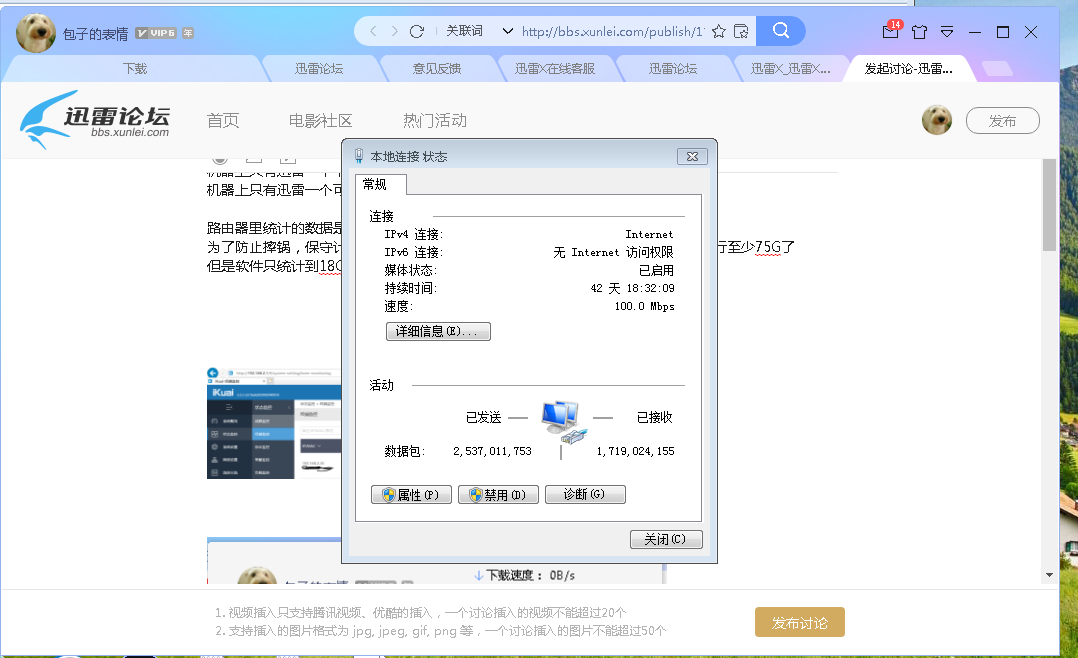The height and width of the screenshot is (658, 1078).
Task: Open the browser main menu triangle
Action: pos(946,32)
